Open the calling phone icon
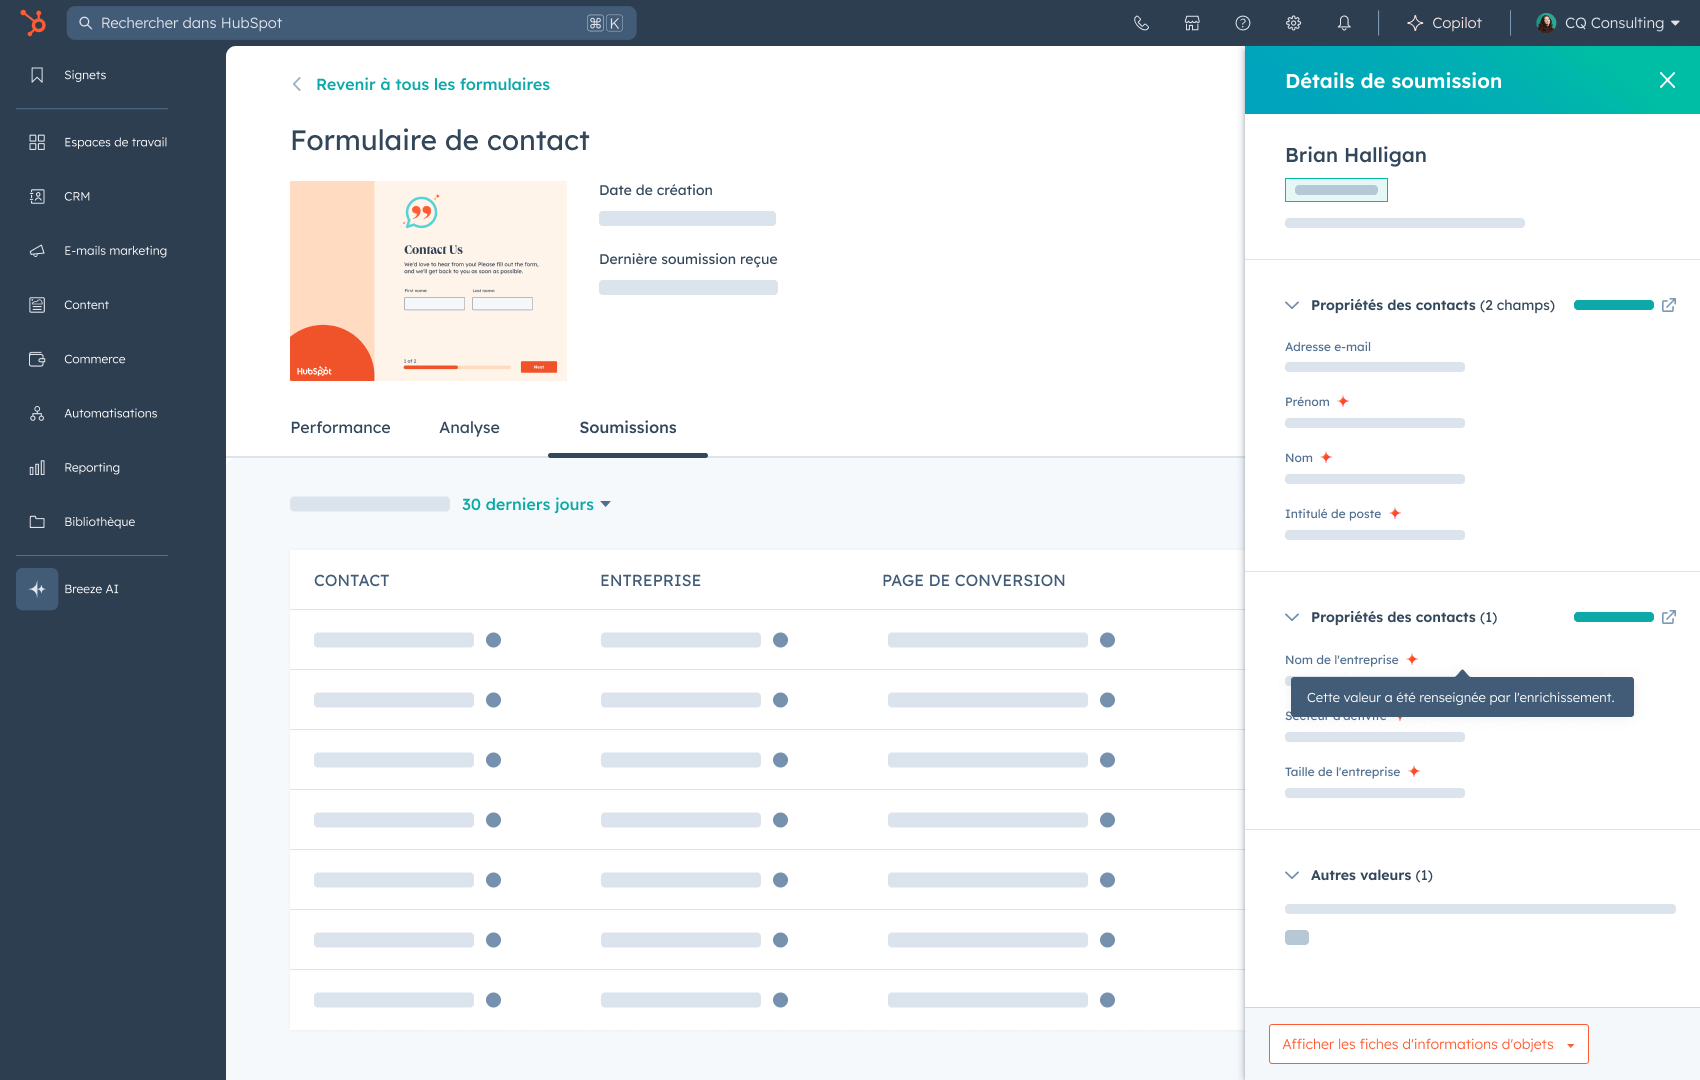1700x1080 pixels. tap(1141, 23)
